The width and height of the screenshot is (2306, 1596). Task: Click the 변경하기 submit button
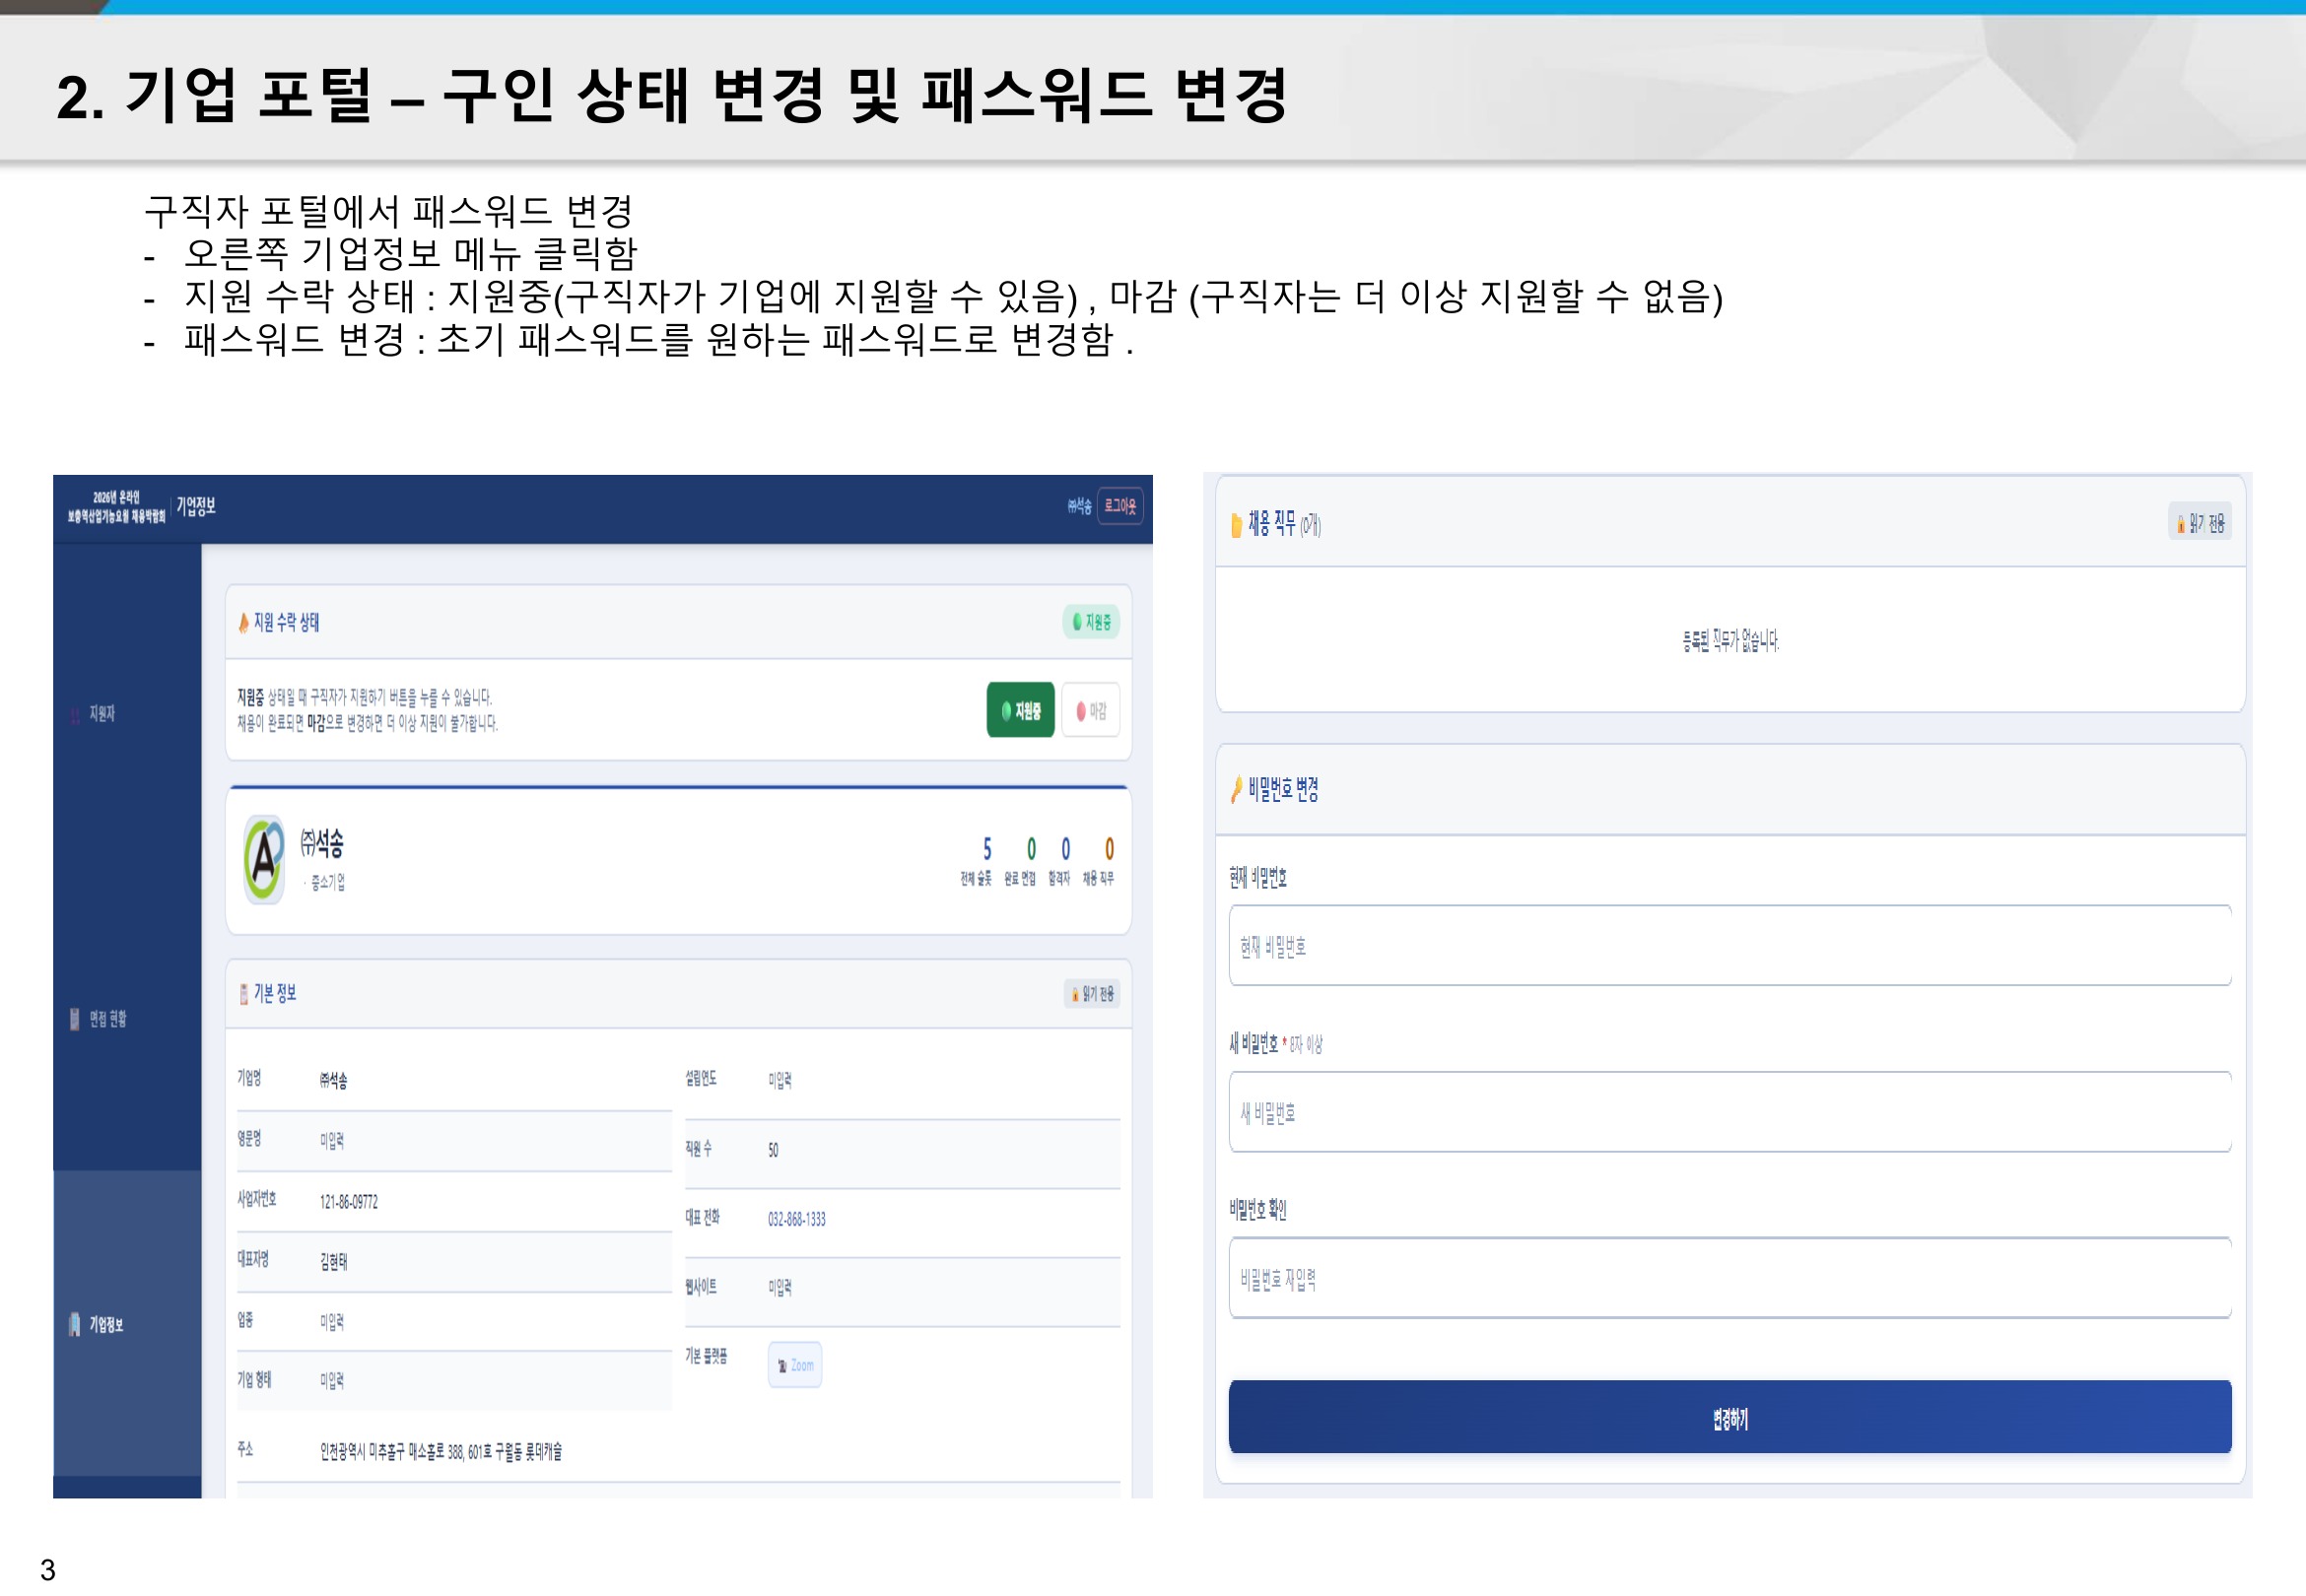pos(1729,1417)
